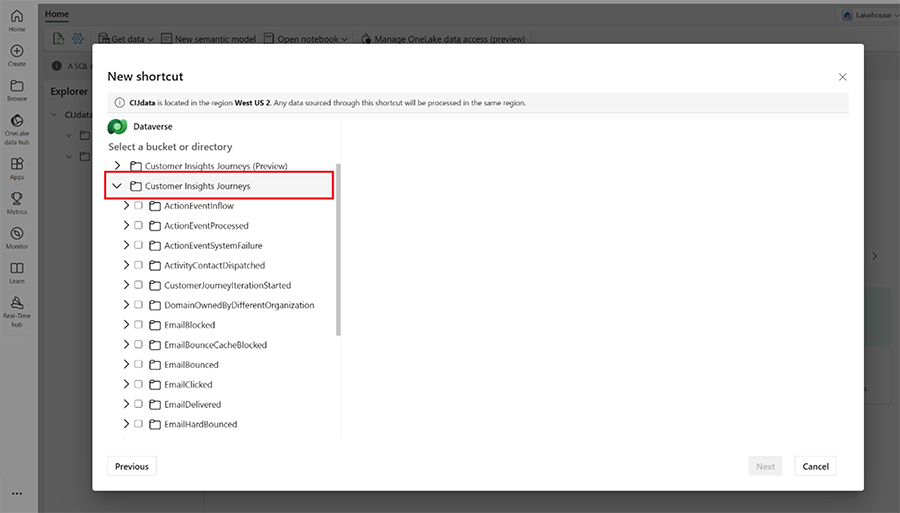Click the EmailBlocked folder icon
Image resolution: width=900 pixels, height=513 pixels.
pyautogui.click(x=155, y=325)
